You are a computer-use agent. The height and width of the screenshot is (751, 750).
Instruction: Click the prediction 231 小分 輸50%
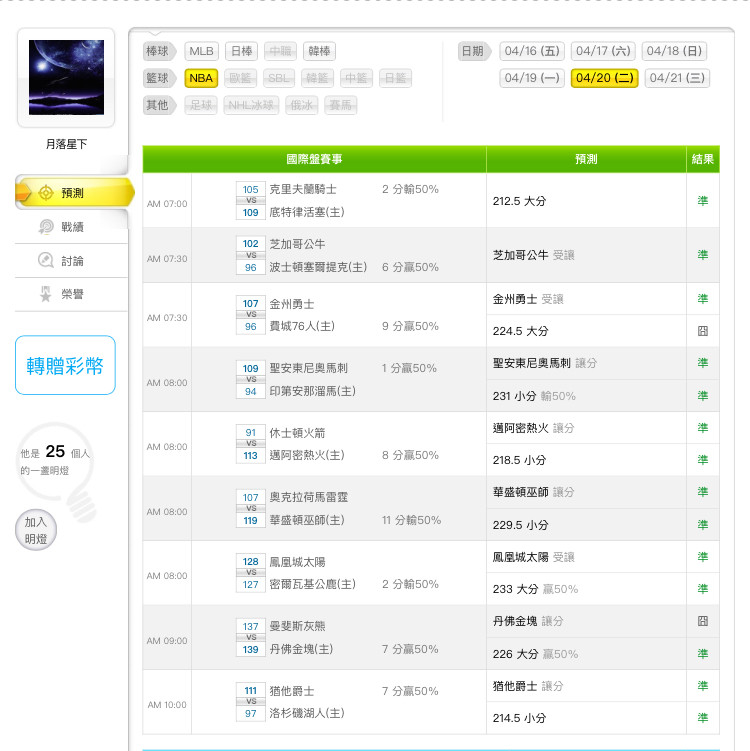pos(534,396)
